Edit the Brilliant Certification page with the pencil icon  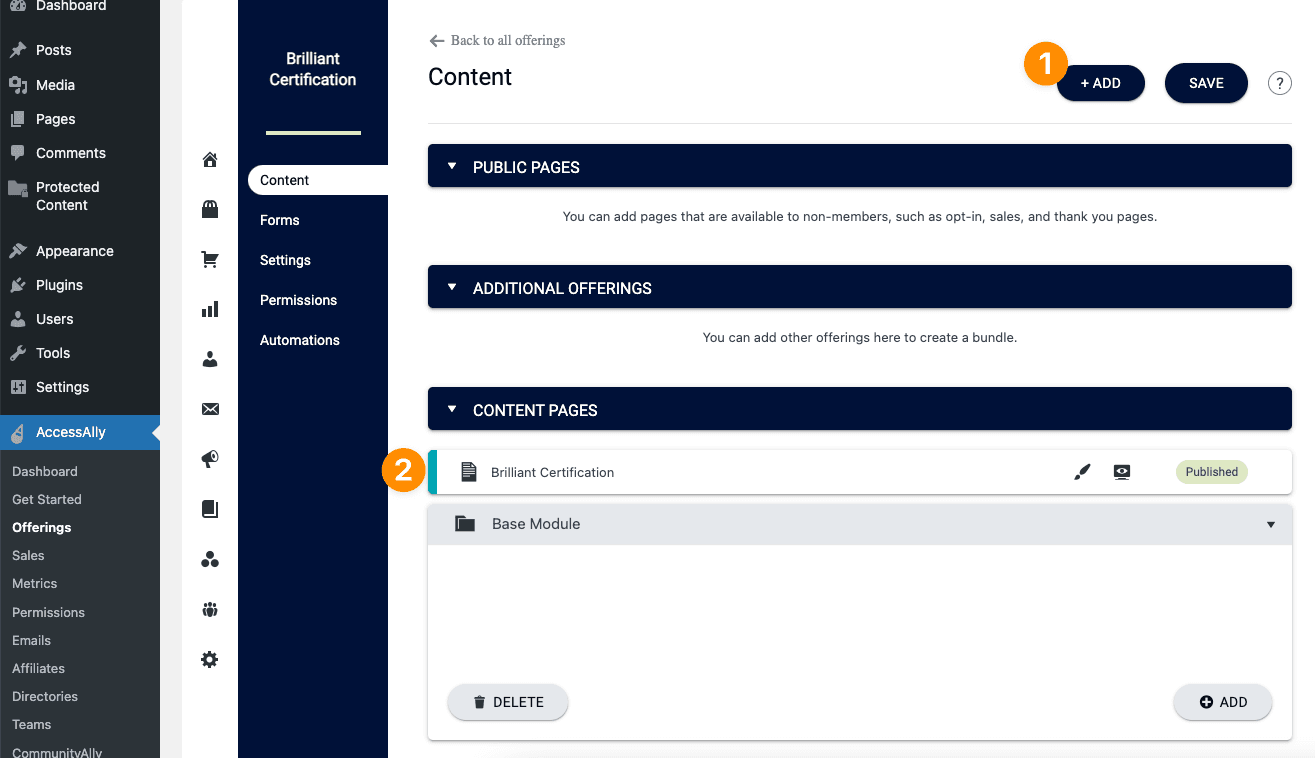point(1082,471)
